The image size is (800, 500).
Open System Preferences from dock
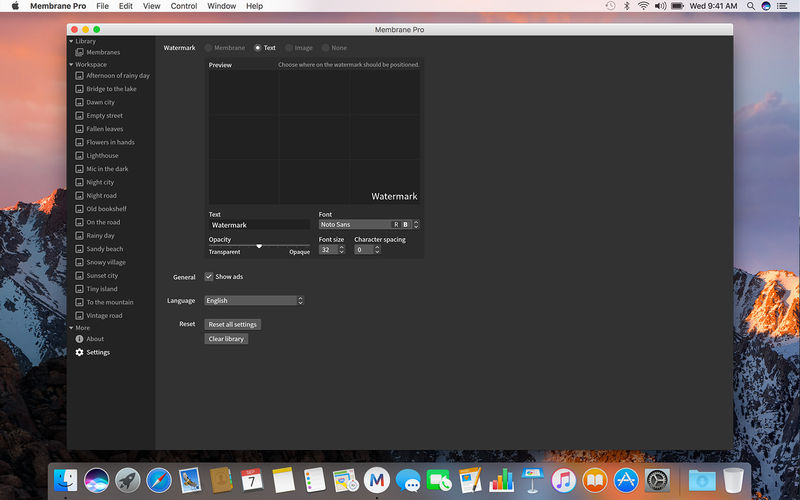657,480
